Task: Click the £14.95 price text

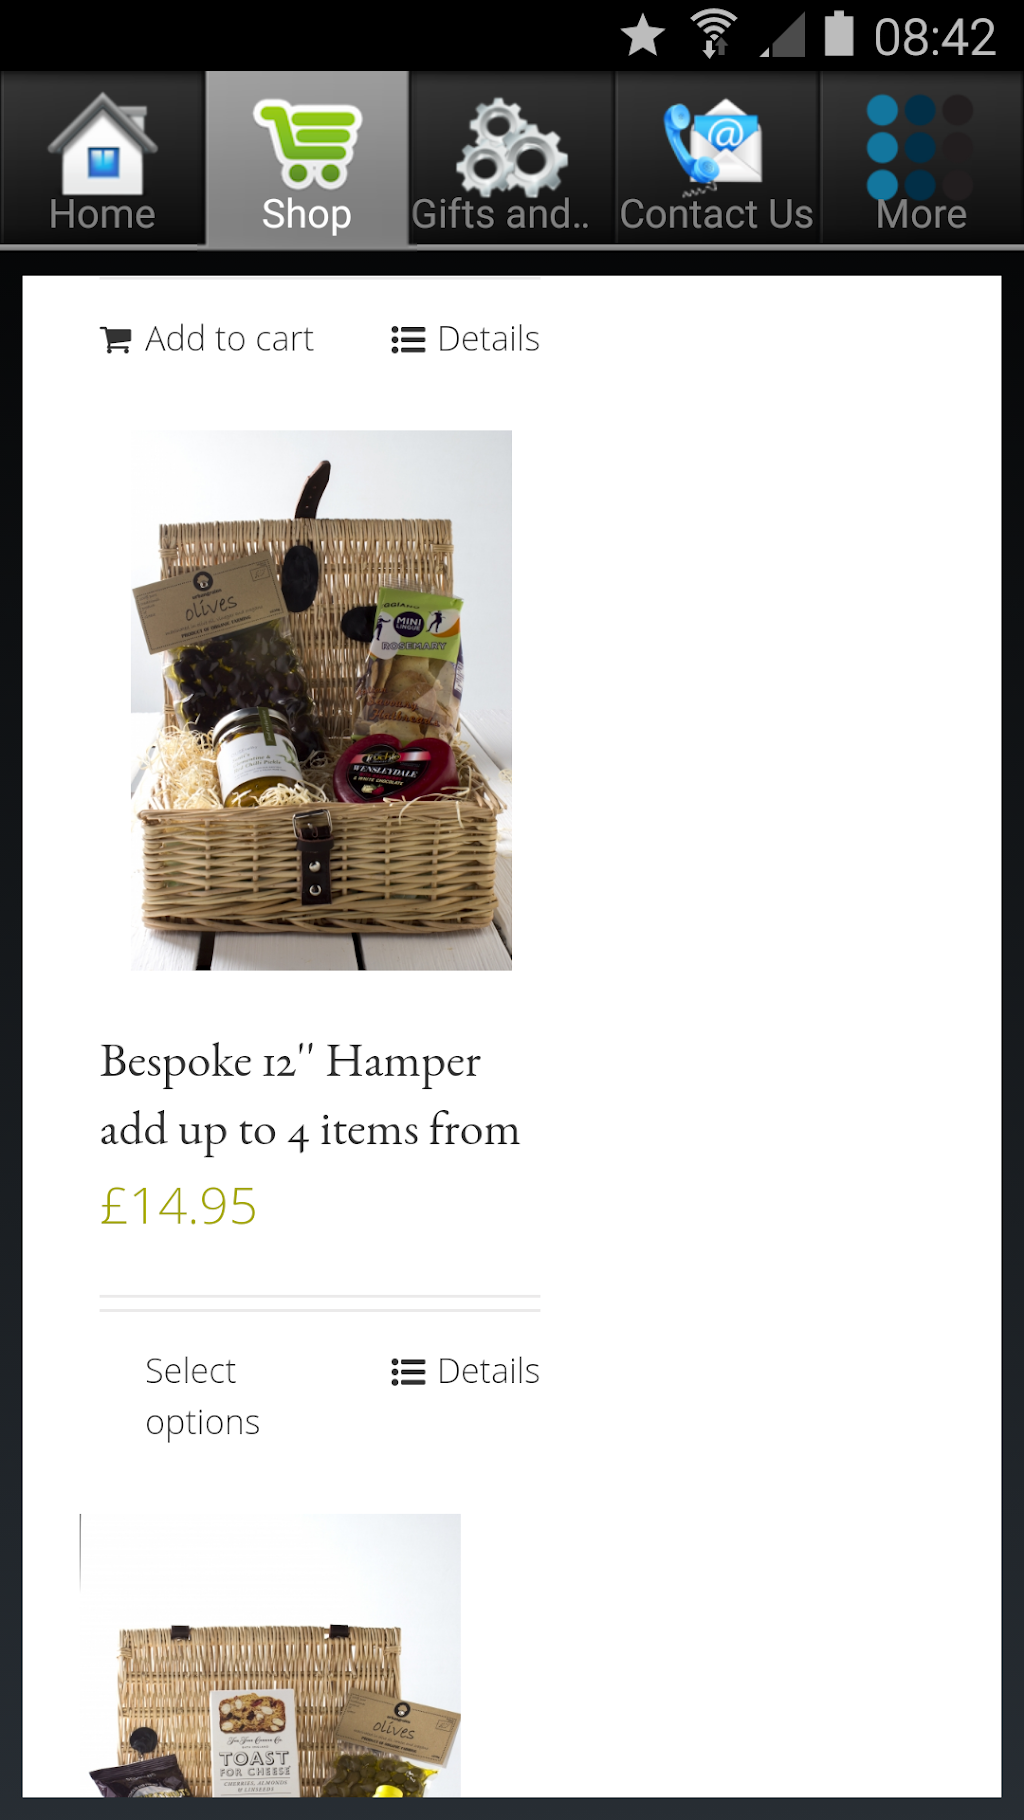Action: pos(178,1206)
